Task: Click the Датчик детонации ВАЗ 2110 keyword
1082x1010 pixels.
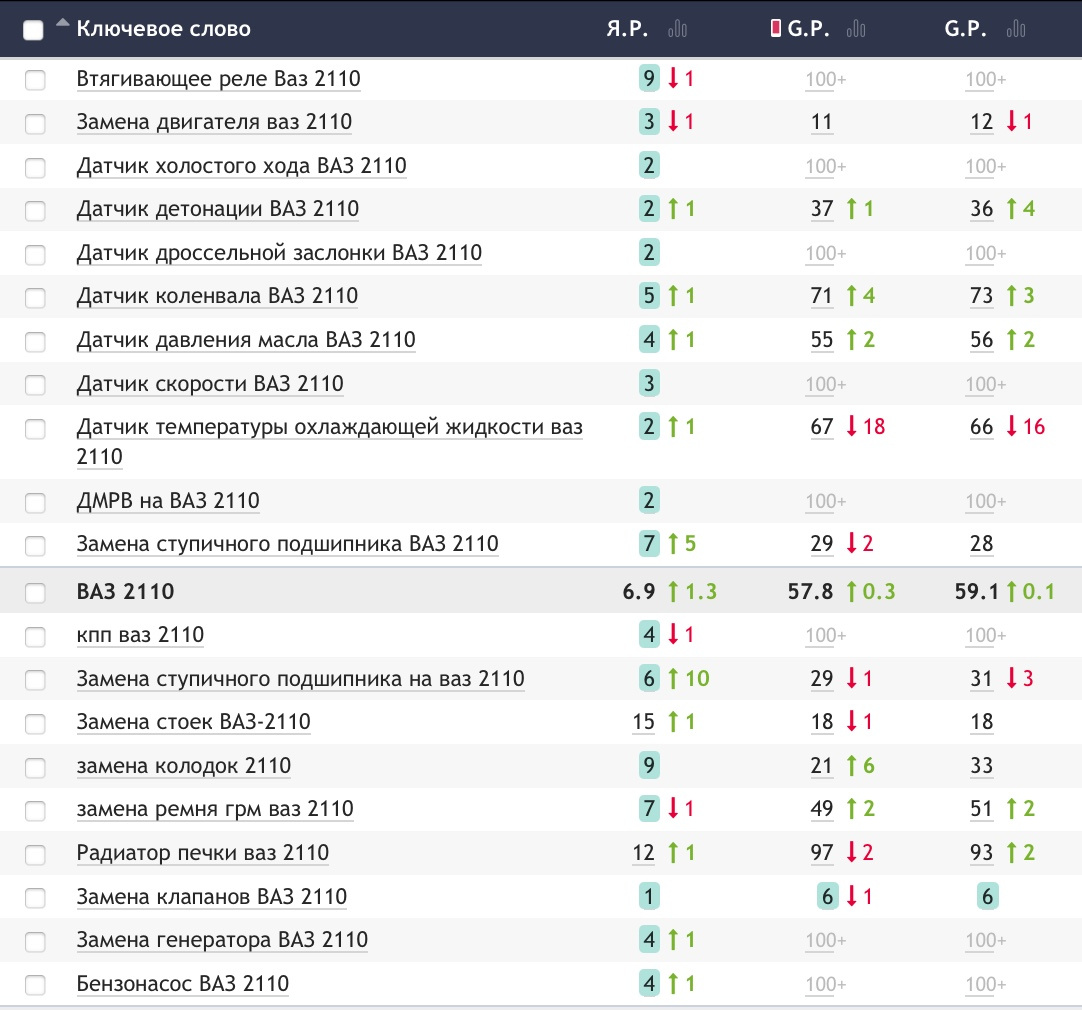Action: tap(217, 209)
